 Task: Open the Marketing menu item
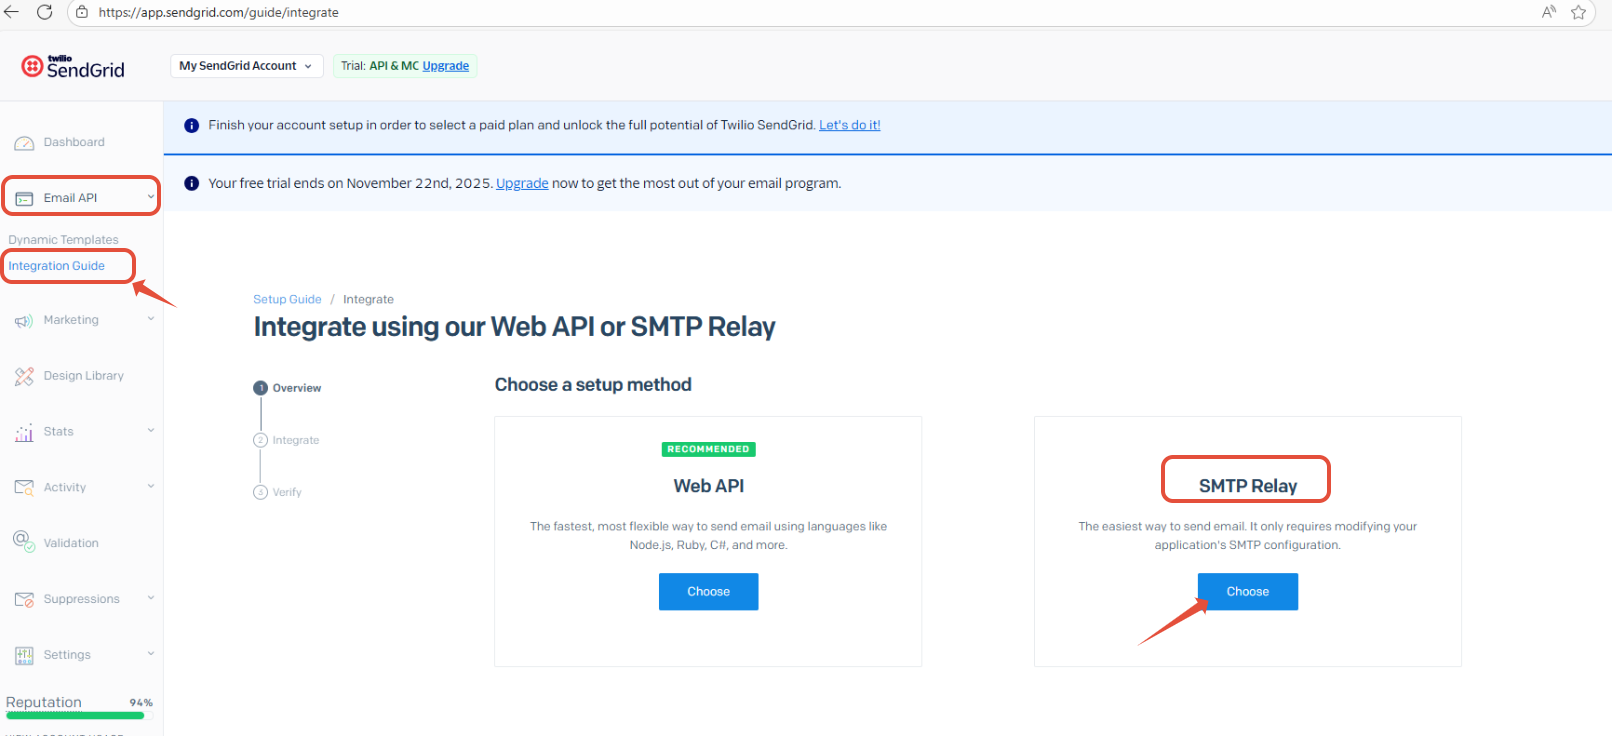(71, 320)
